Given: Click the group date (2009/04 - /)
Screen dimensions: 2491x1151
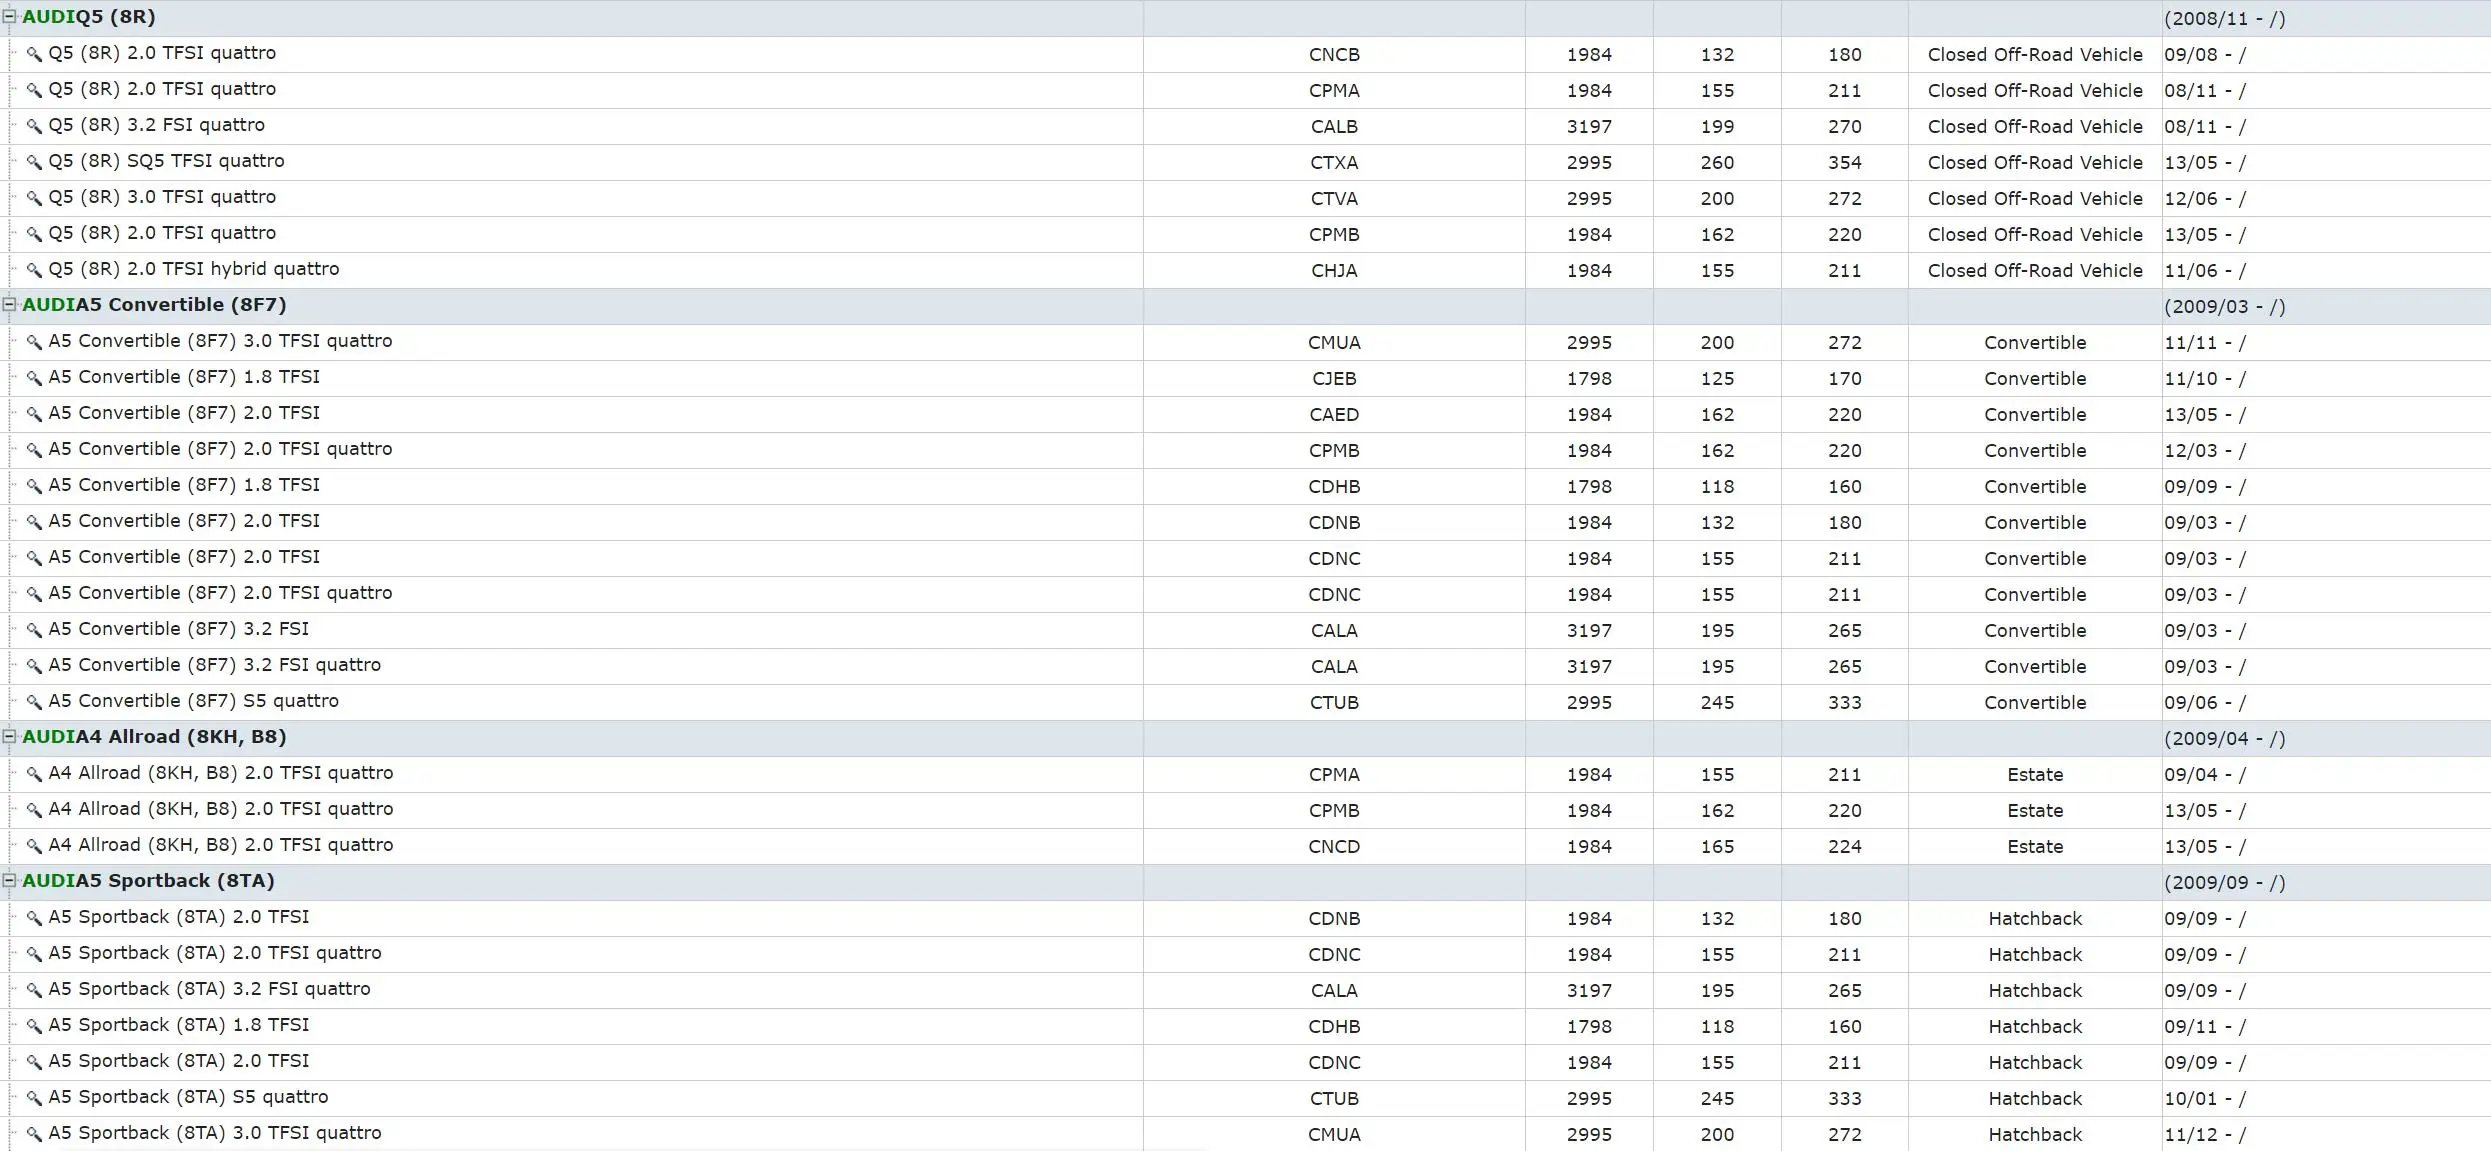Looking at the screenshot, I should pyautogui.click(x=2225, y=739).
